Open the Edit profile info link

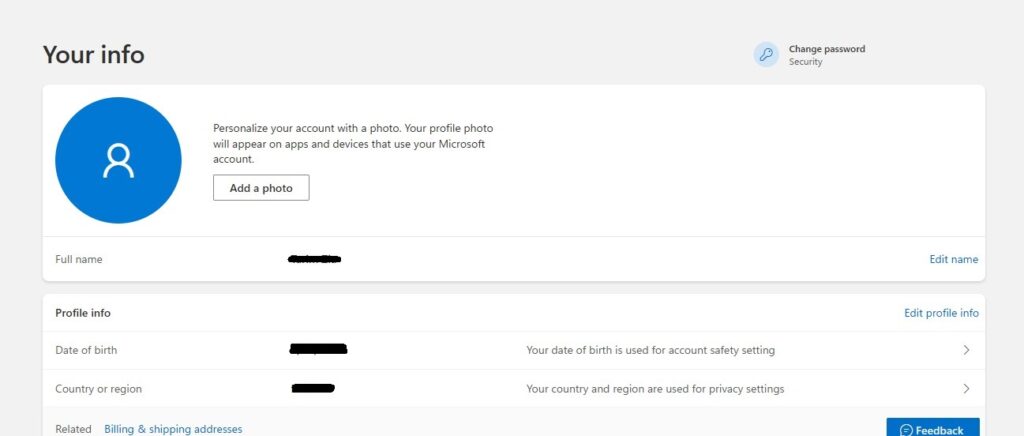click(941, 313)
